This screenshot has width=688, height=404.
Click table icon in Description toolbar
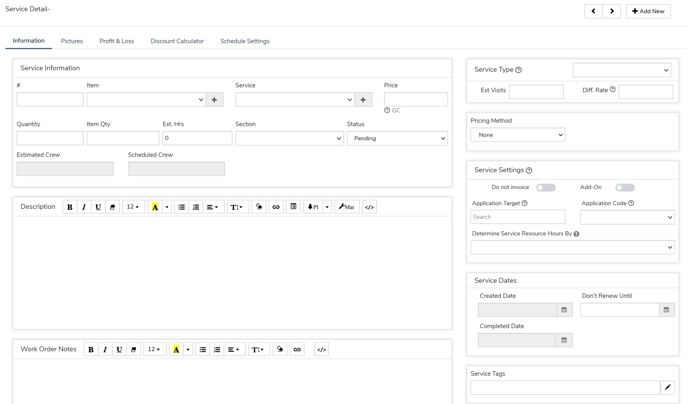click(293, 207)
